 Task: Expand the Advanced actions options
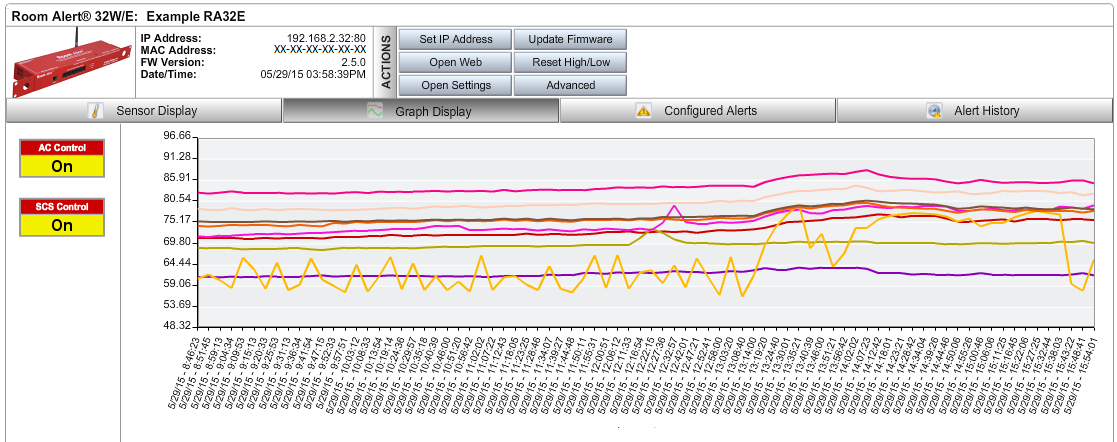pos(570,85)
